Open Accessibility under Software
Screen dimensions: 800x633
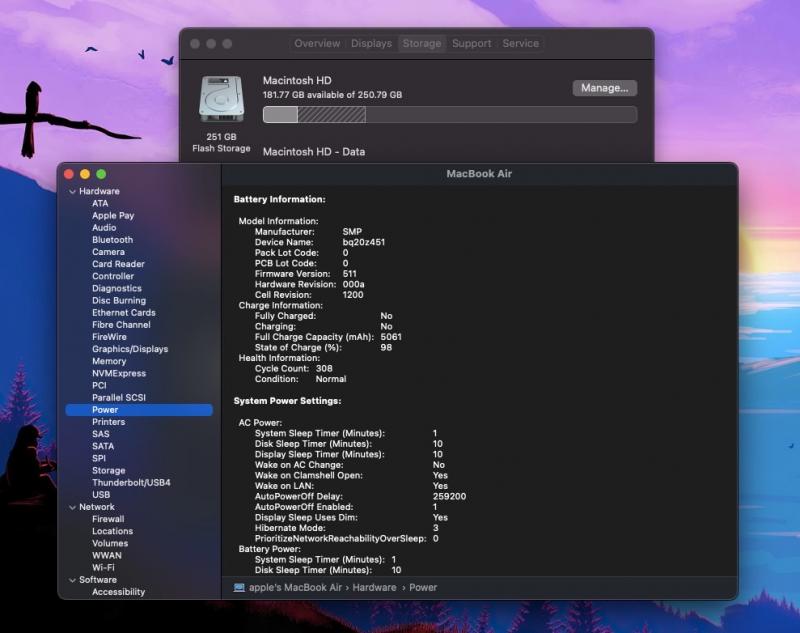coord(118,592)
